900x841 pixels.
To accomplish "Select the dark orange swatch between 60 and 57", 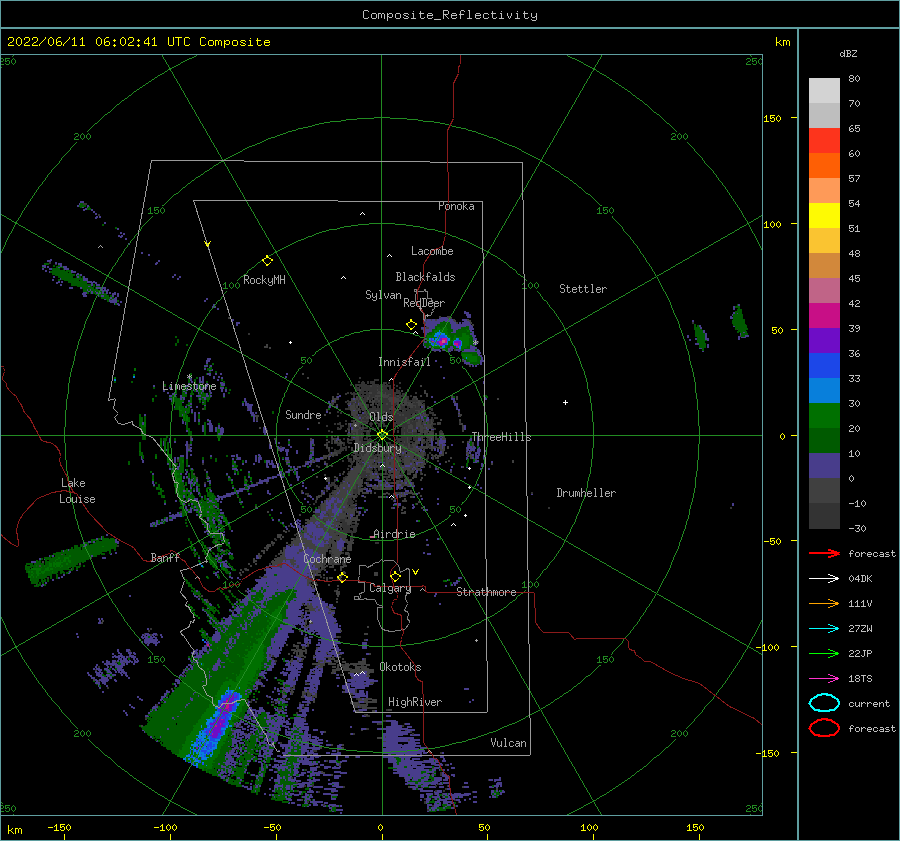I will [x=824, y=165].
